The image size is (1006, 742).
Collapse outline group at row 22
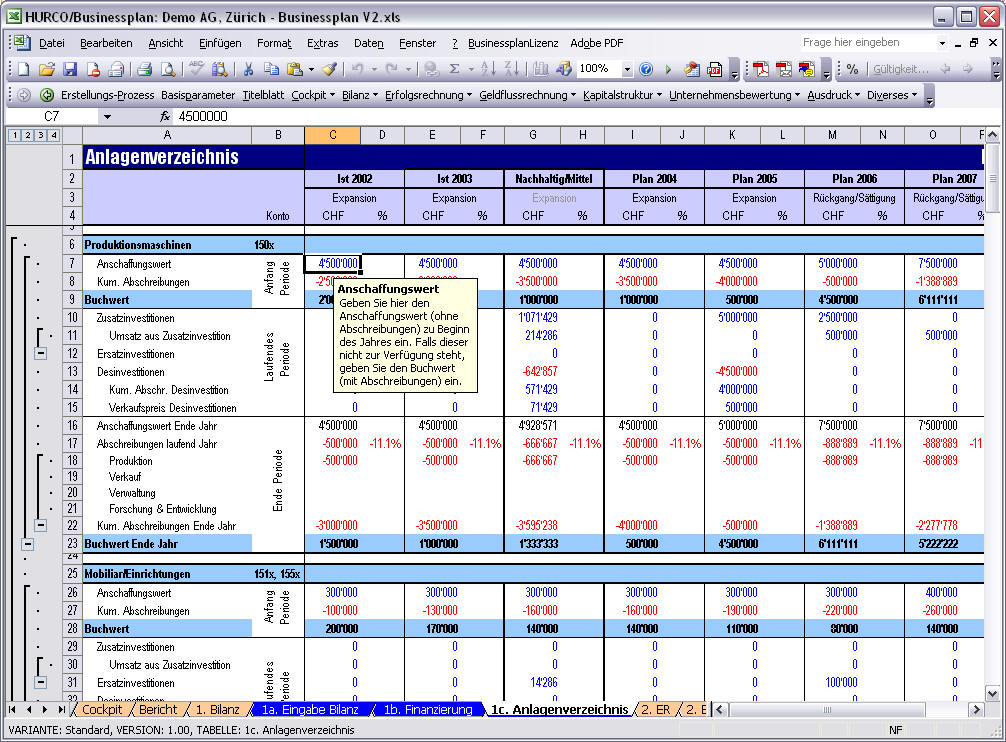point(40,525)
